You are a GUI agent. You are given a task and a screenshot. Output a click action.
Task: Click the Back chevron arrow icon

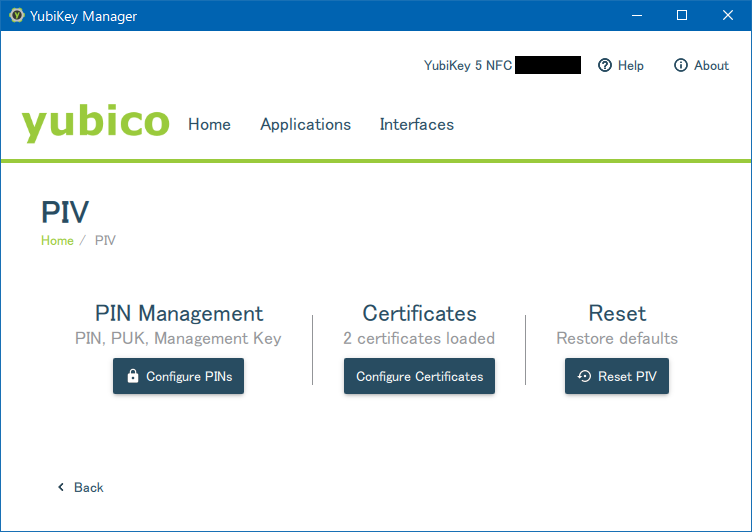61,487
